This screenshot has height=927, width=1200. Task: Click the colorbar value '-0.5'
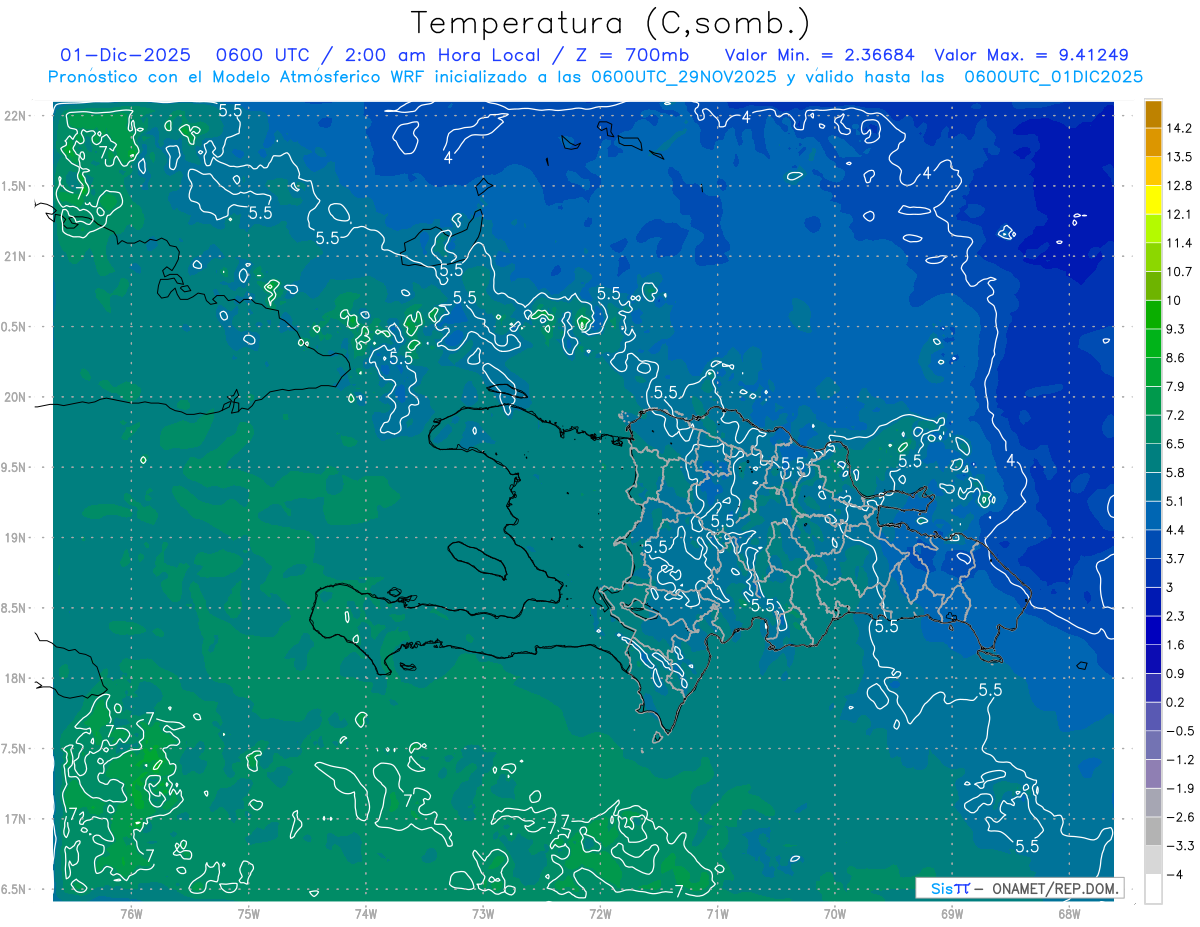click(x=1181, y=731)
